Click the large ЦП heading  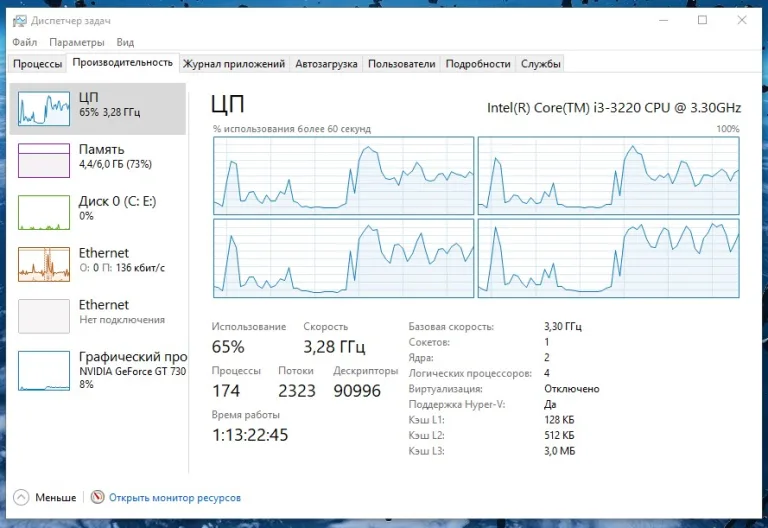pos(228,104)
